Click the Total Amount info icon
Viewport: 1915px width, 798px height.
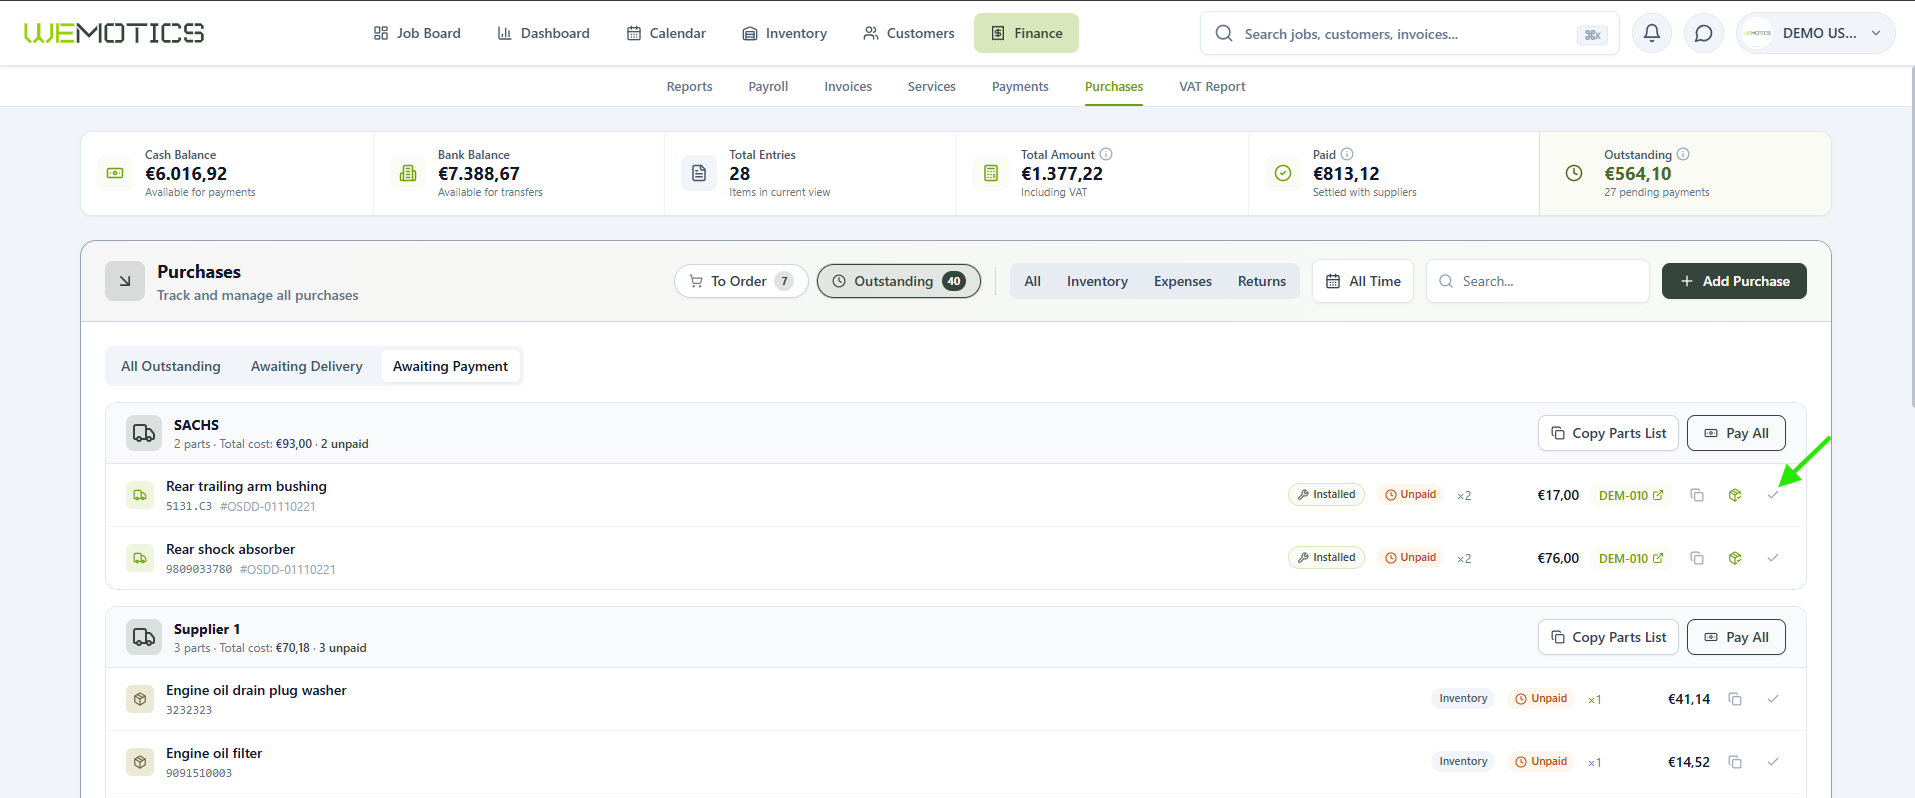tap(1106, 154)
